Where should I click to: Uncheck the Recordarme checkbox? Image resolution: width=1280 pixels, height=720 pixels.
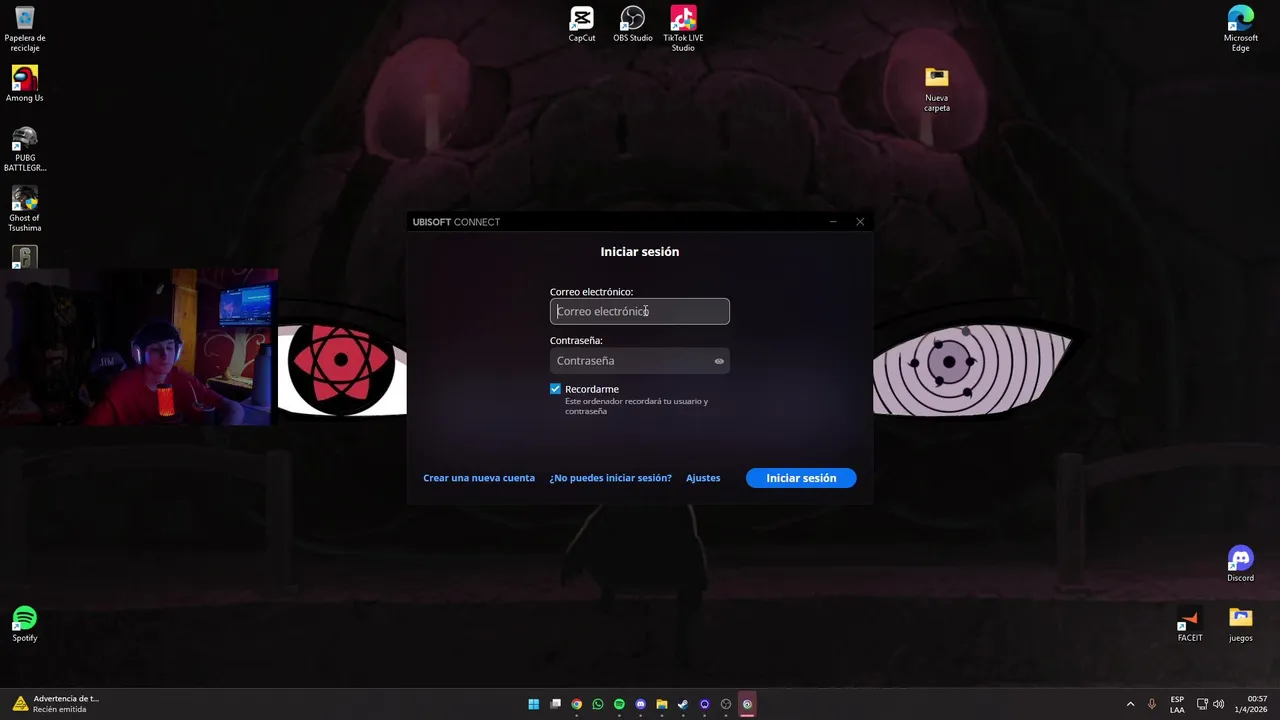(x=556, y=389)
